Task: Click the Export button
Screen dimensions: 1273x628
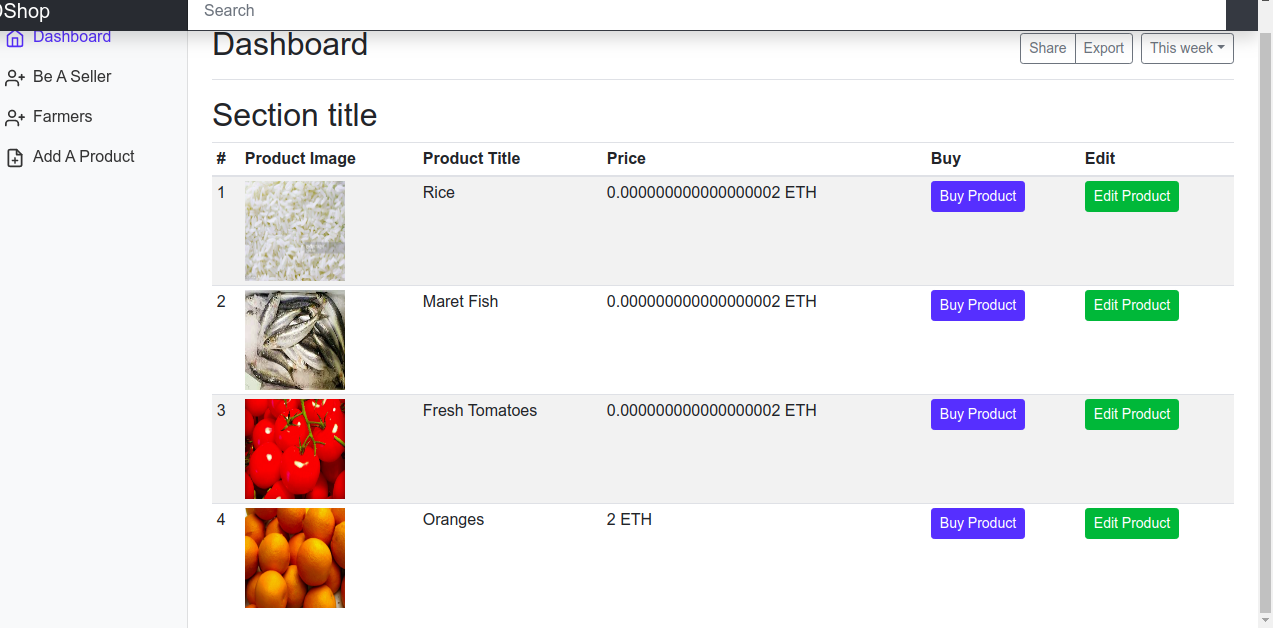Action: (1104, 48)
